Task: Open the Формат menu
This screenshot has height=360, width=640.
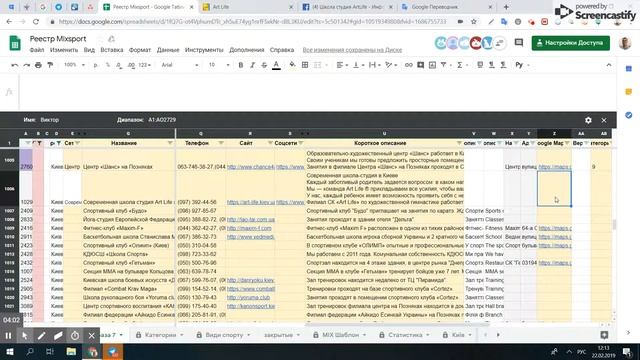Action: pos(140,50)
